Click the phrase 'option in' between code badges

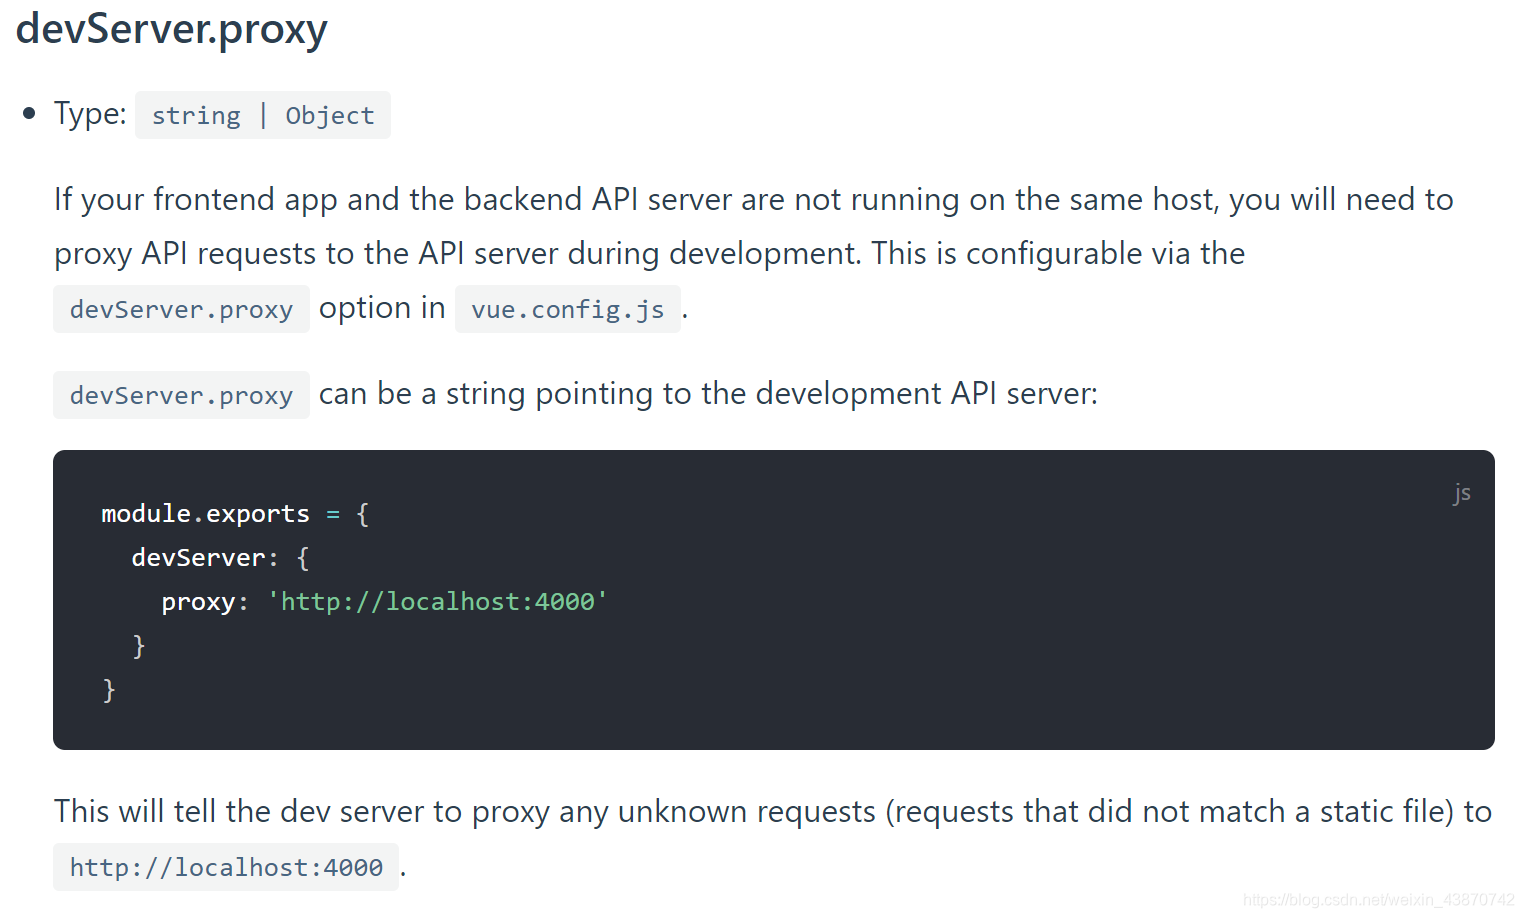point(381,308)
